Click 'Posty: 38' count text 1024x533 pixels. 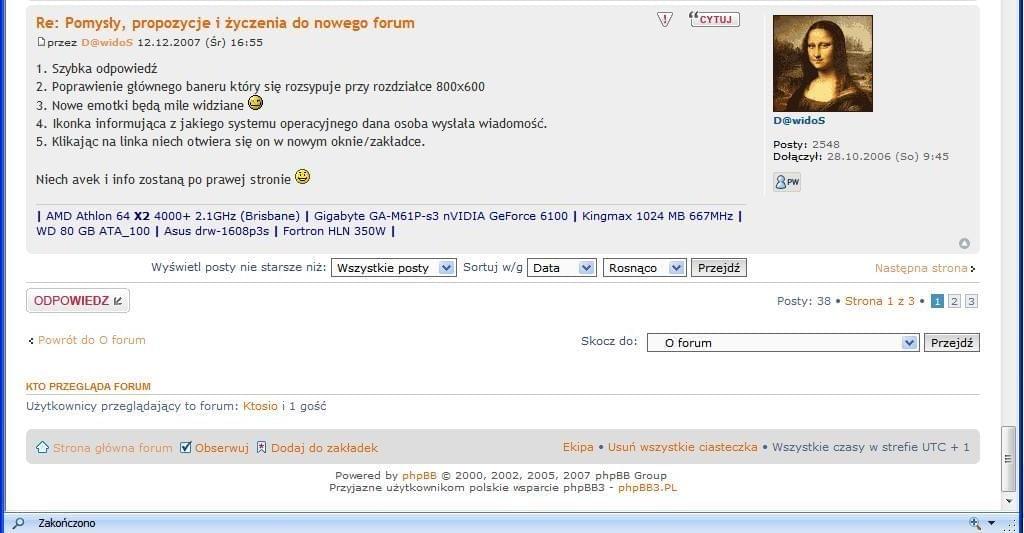click(803, 301)
